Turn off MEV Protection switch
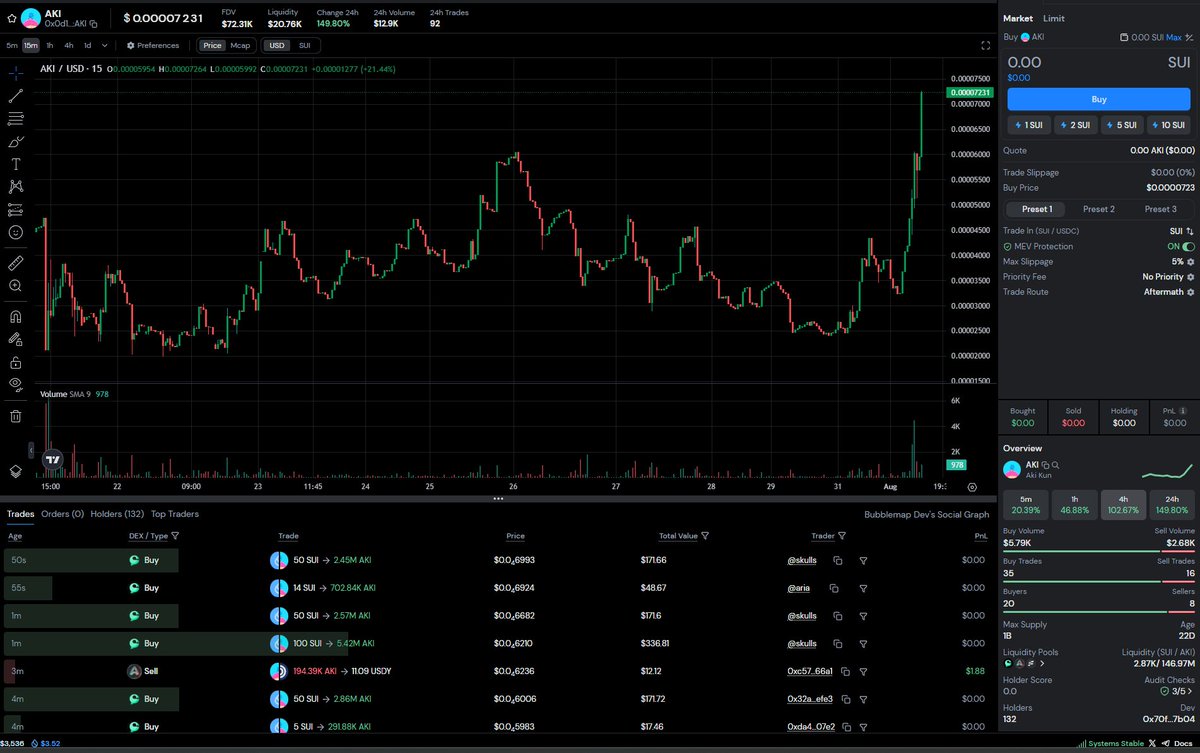 (1188, 246)
